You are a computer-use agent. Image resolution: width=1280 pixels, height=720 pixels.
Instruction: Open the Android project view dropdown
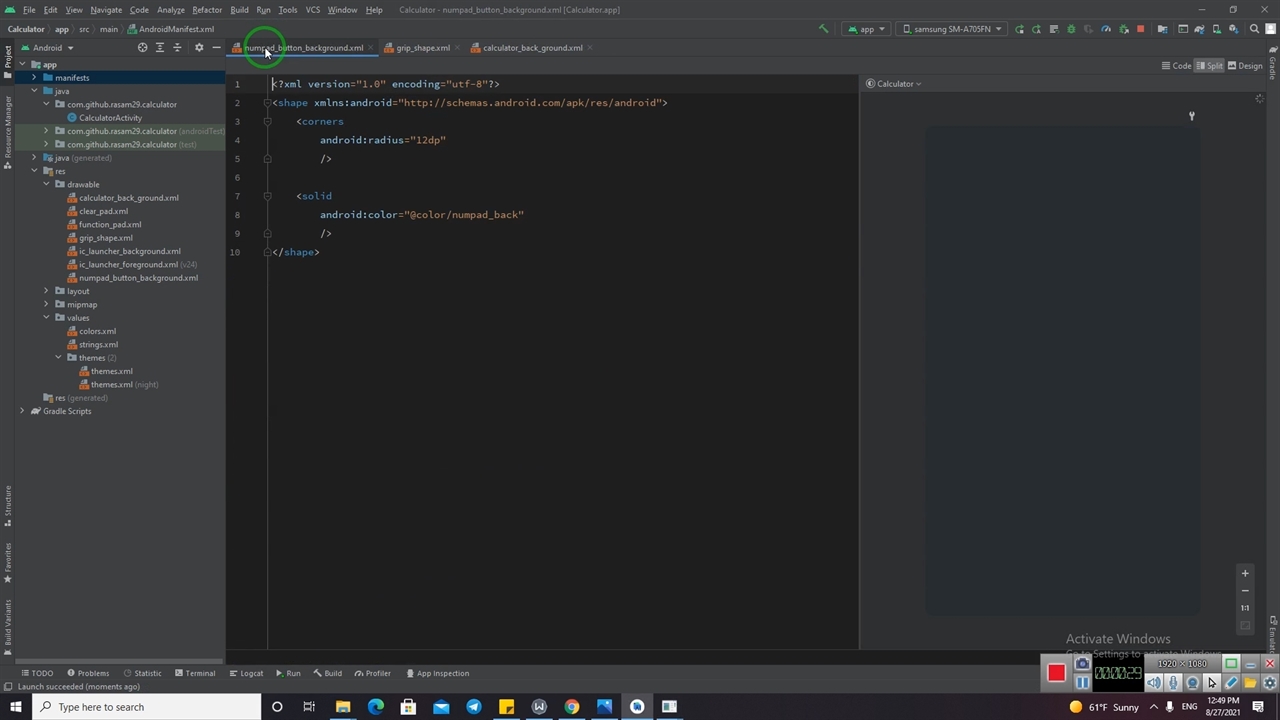[48, 48]
